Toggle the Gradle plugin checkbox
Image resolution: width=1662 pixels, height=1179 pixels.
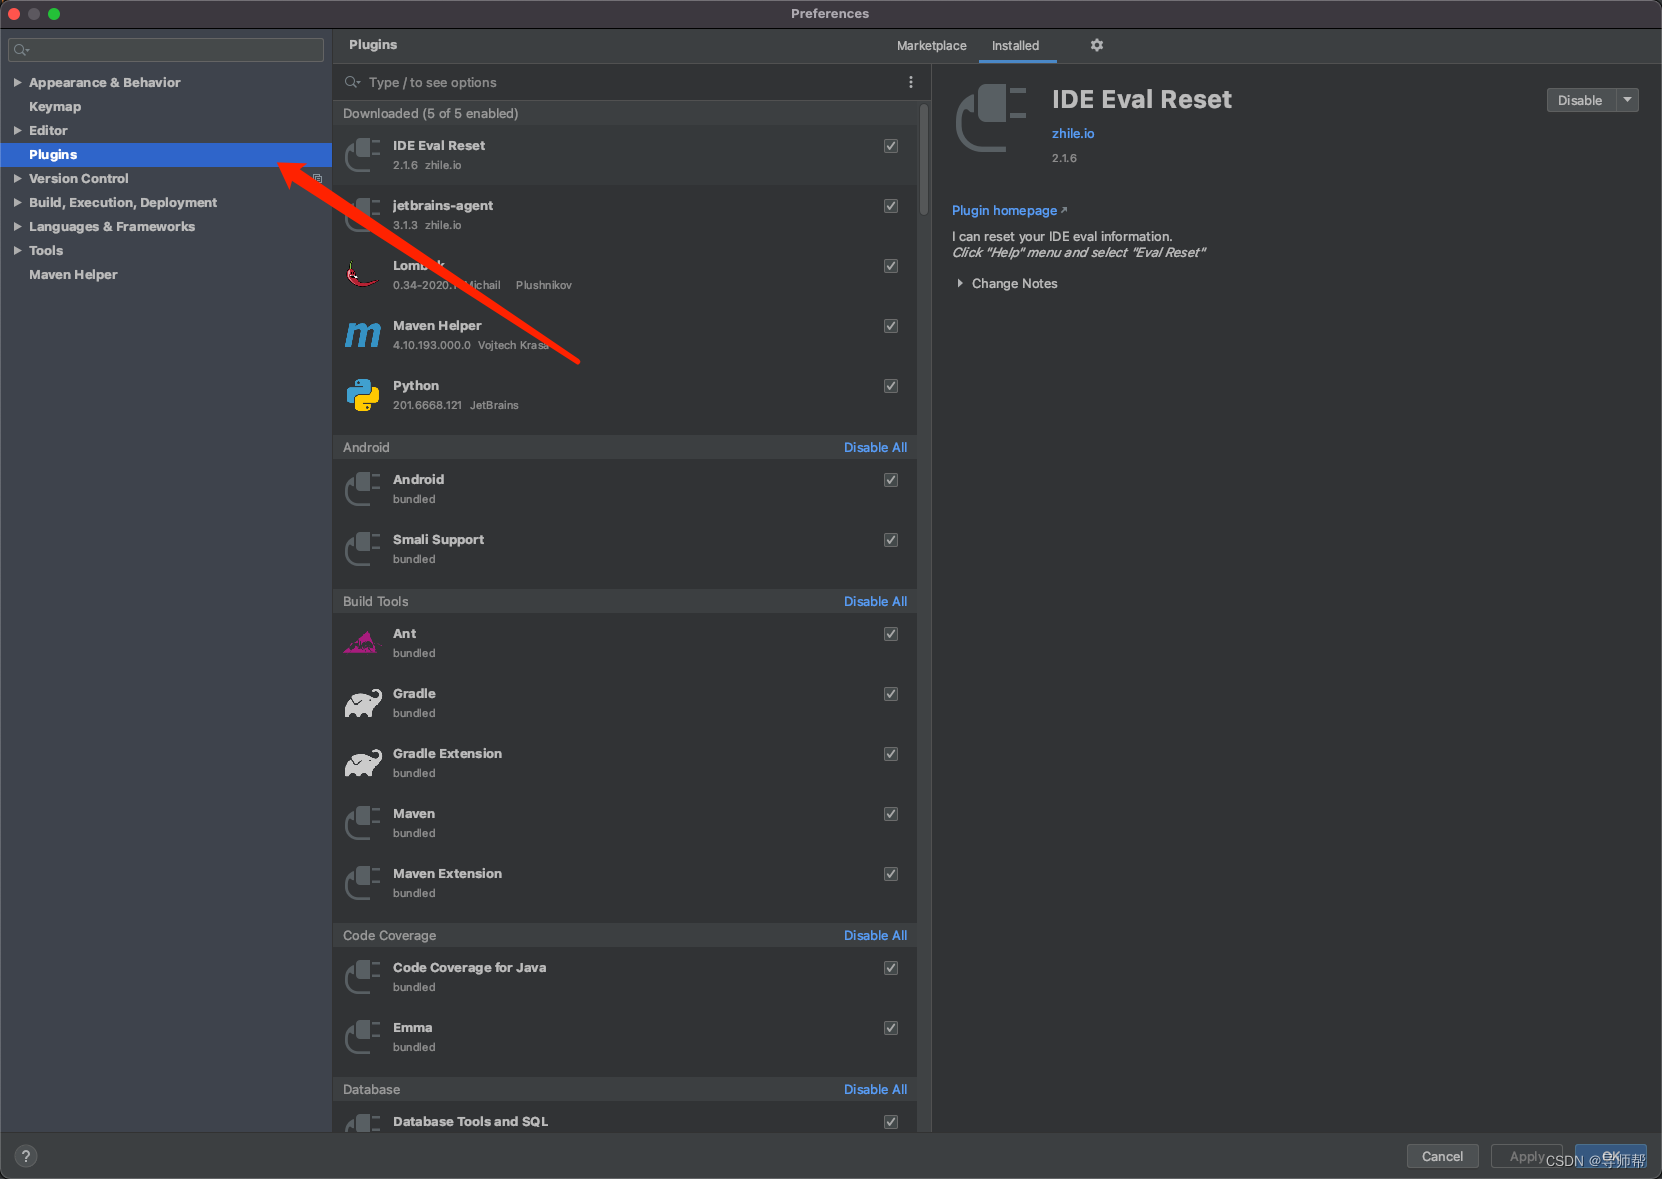pyautogui.click(x=891, y=694)
